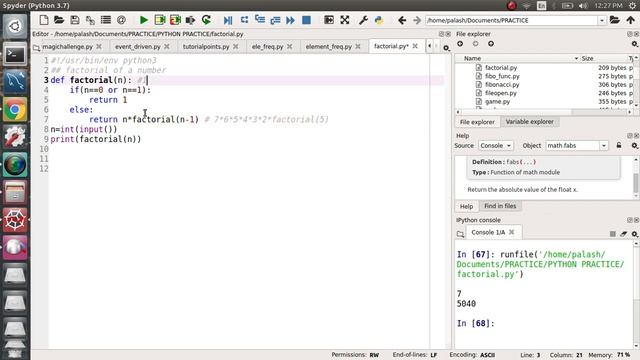The height and width of the screenshot is (360, 640).
Task: Go back to the previous cursor position
Action: click(402, 20)
